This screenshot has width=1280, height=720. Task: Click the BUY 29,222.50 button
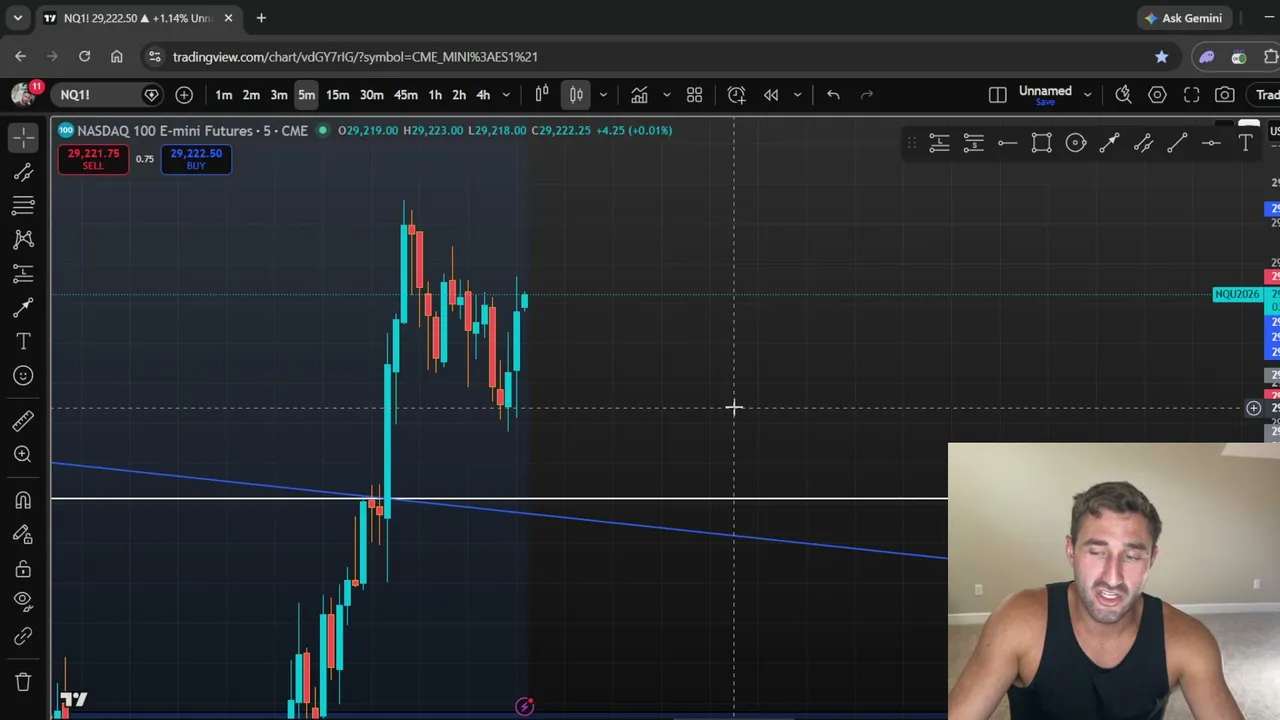coord(196,159)
